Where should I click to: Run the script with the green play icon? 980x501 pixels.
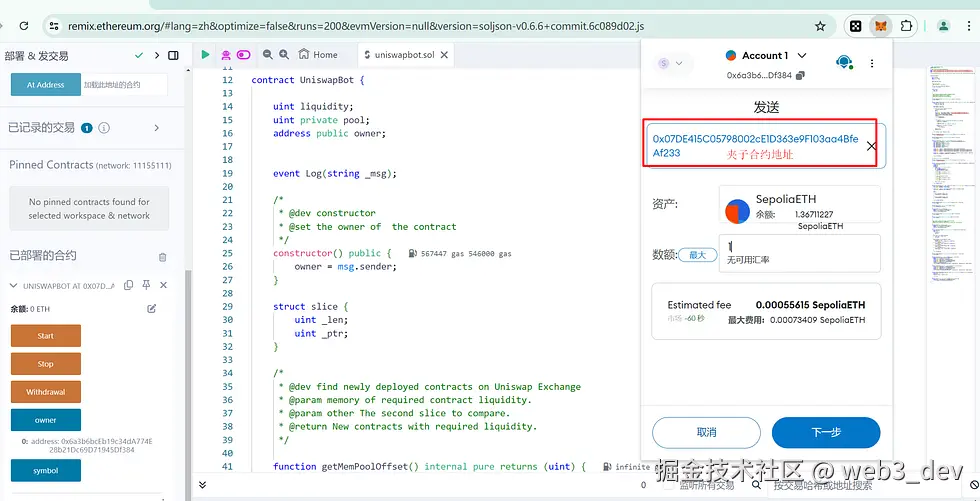pyautogui.click(x=205, y=55)
